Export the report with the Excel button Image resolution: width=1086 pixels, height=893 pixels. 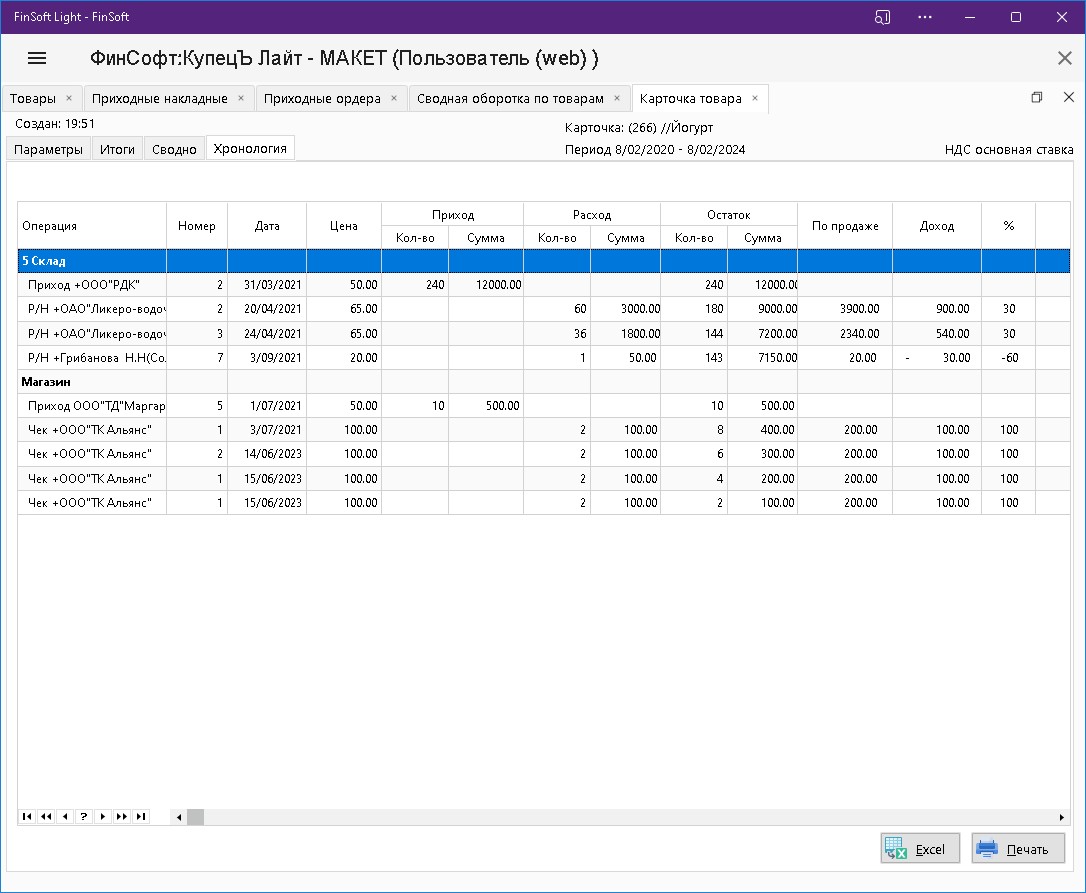(x=920, y=849)
